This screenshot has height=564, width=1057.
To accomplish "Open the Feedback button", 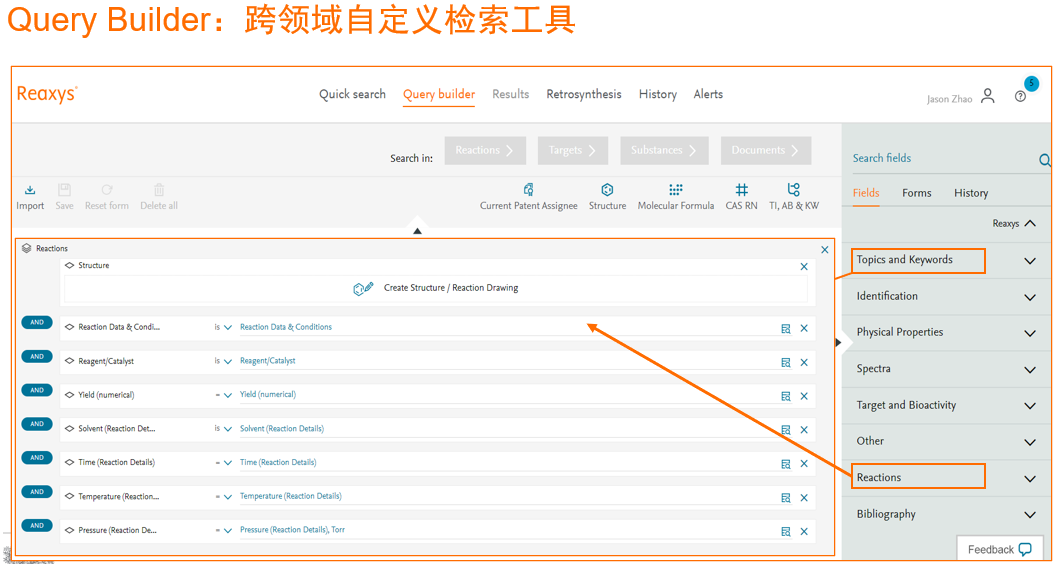I will click(1000, 549).
